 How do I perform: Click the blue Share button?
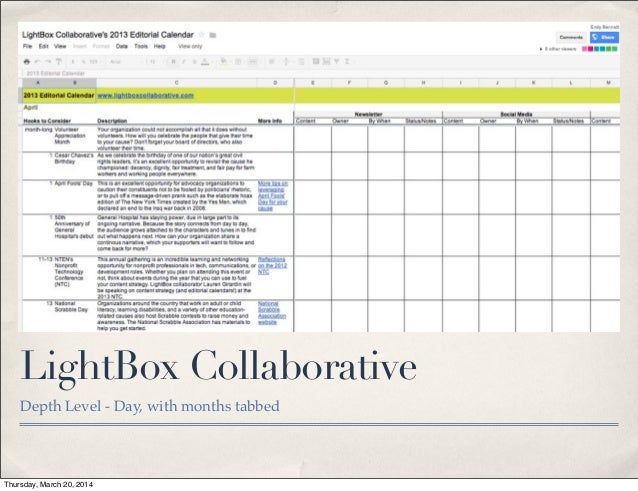click(x=604, y=37)
